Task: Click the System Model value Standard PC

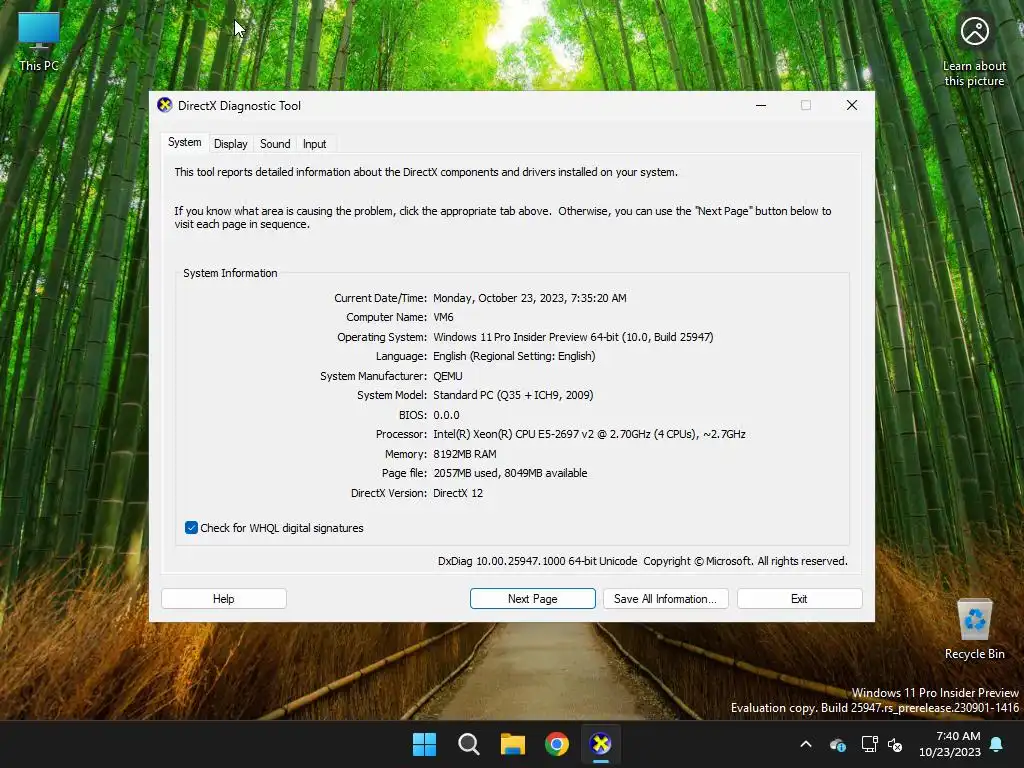Action: [x=513, y=395]
